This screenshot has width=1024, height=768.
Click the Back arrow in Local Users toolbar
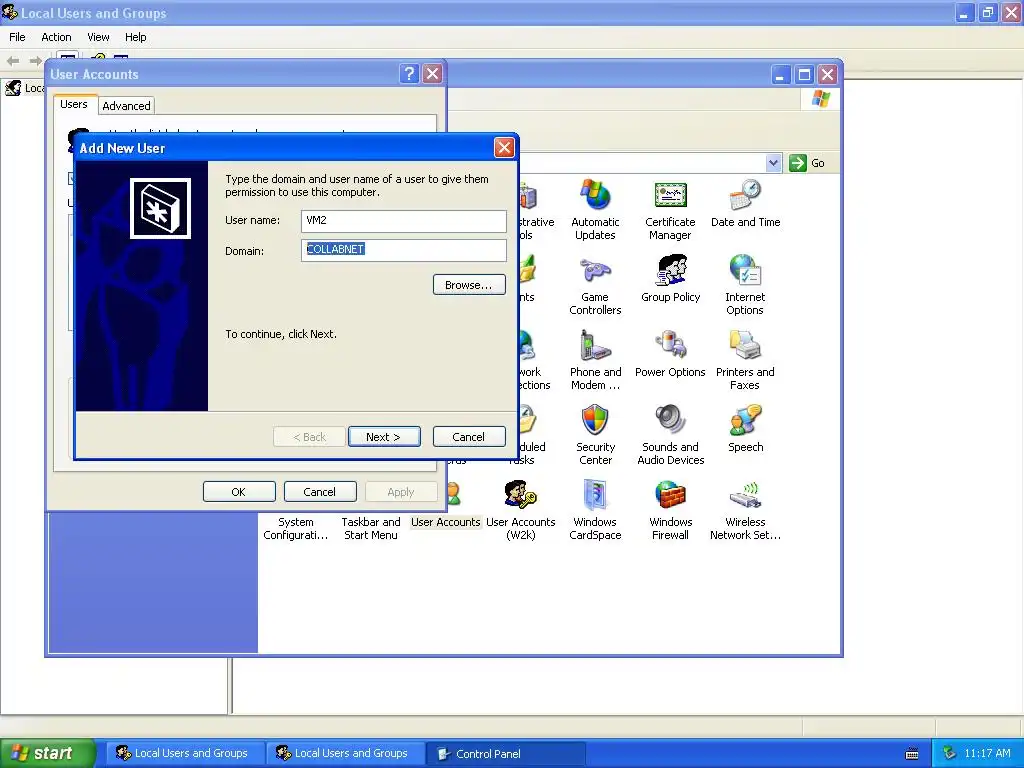pyautogui.click(x=12, y=61)
